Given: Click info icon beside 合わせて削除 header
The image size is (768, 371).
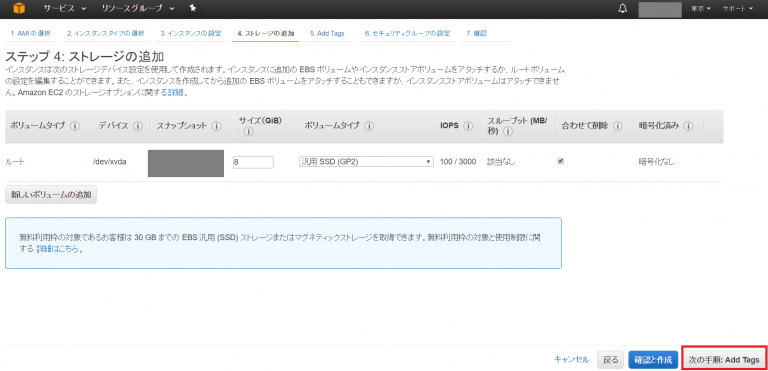Looking at the screenshot, I should tap(617, 126).
